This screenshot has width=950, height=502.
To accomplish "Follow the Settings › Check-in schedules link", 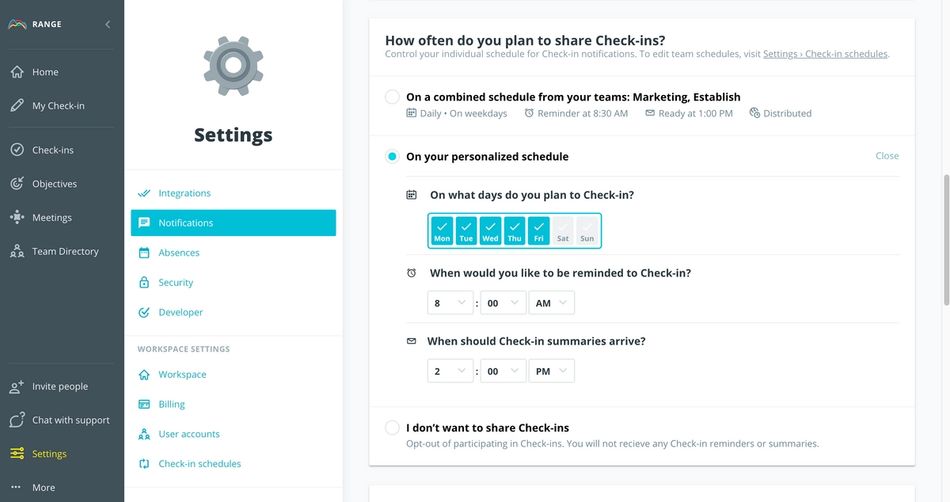I will (x=825, y=54).
